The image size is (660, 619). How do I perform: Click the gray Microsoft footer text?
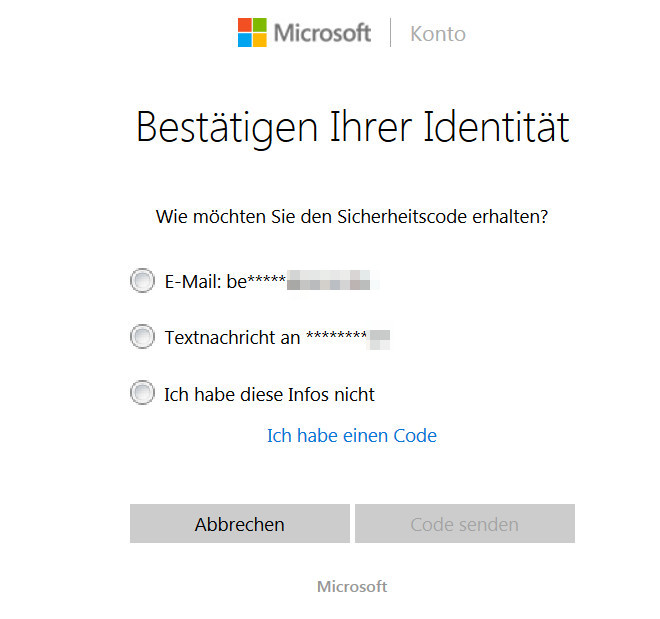(x=352, y=587)
